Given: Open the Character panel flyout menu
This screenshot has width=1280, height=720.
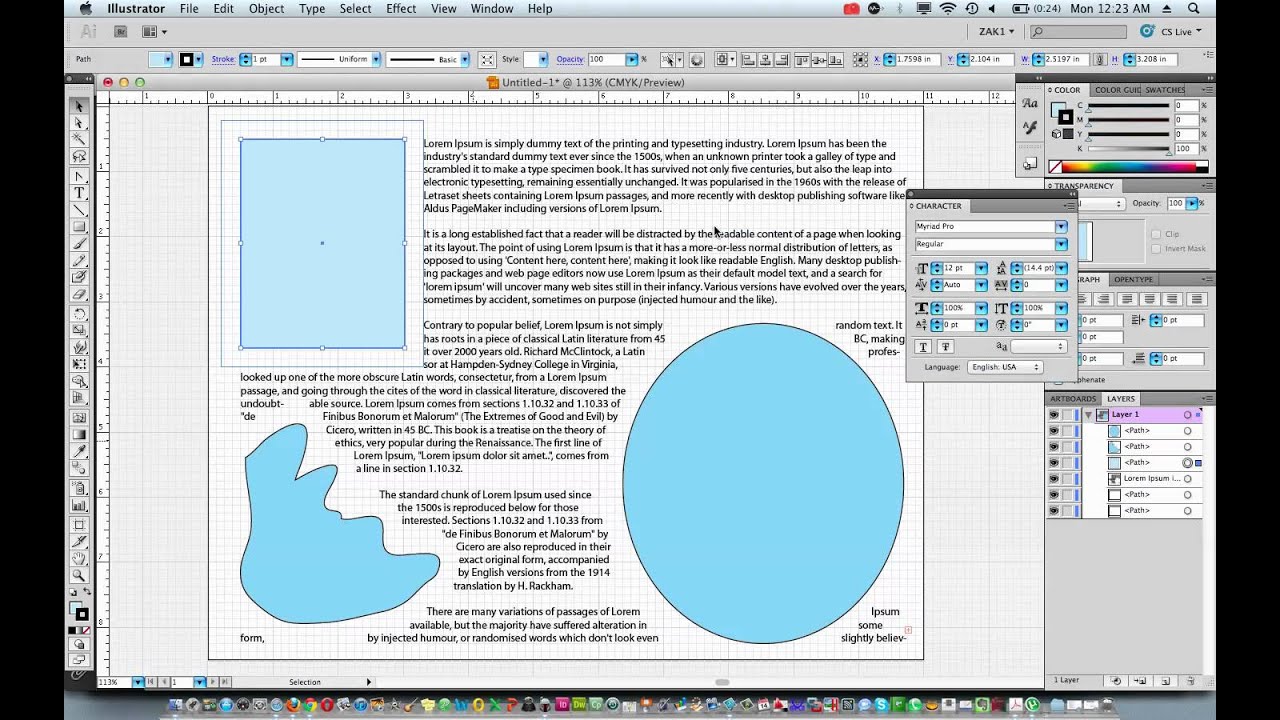Looking at the screenshot, I should pos(1068,206).
